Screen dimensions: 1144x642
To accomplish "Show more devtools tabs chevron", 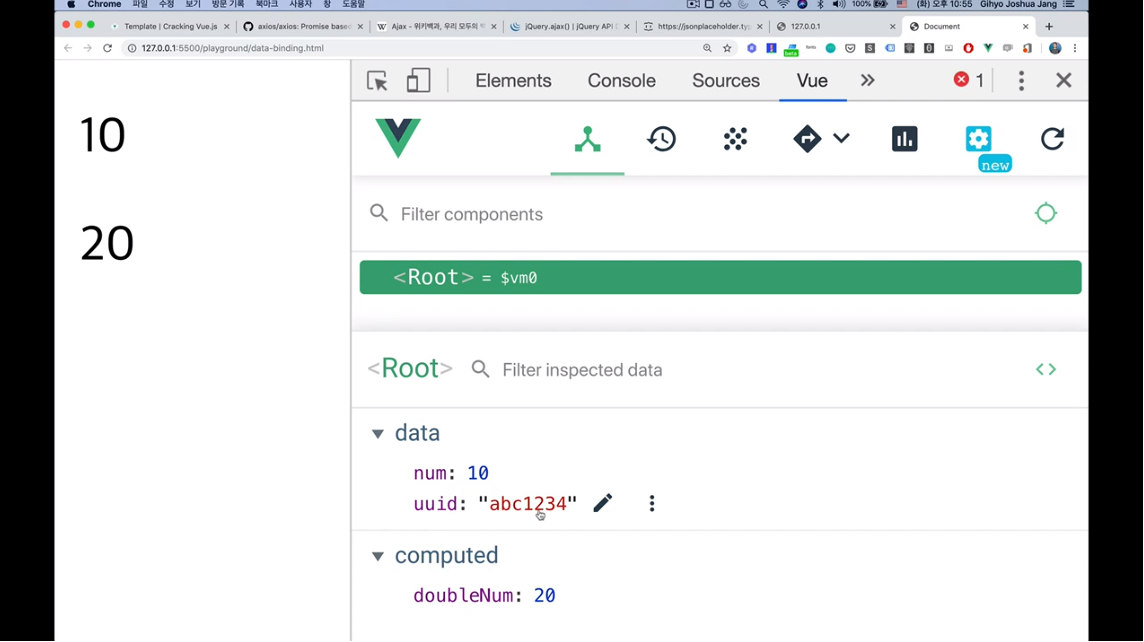I will pyautogui.click(x=867, y=81).
